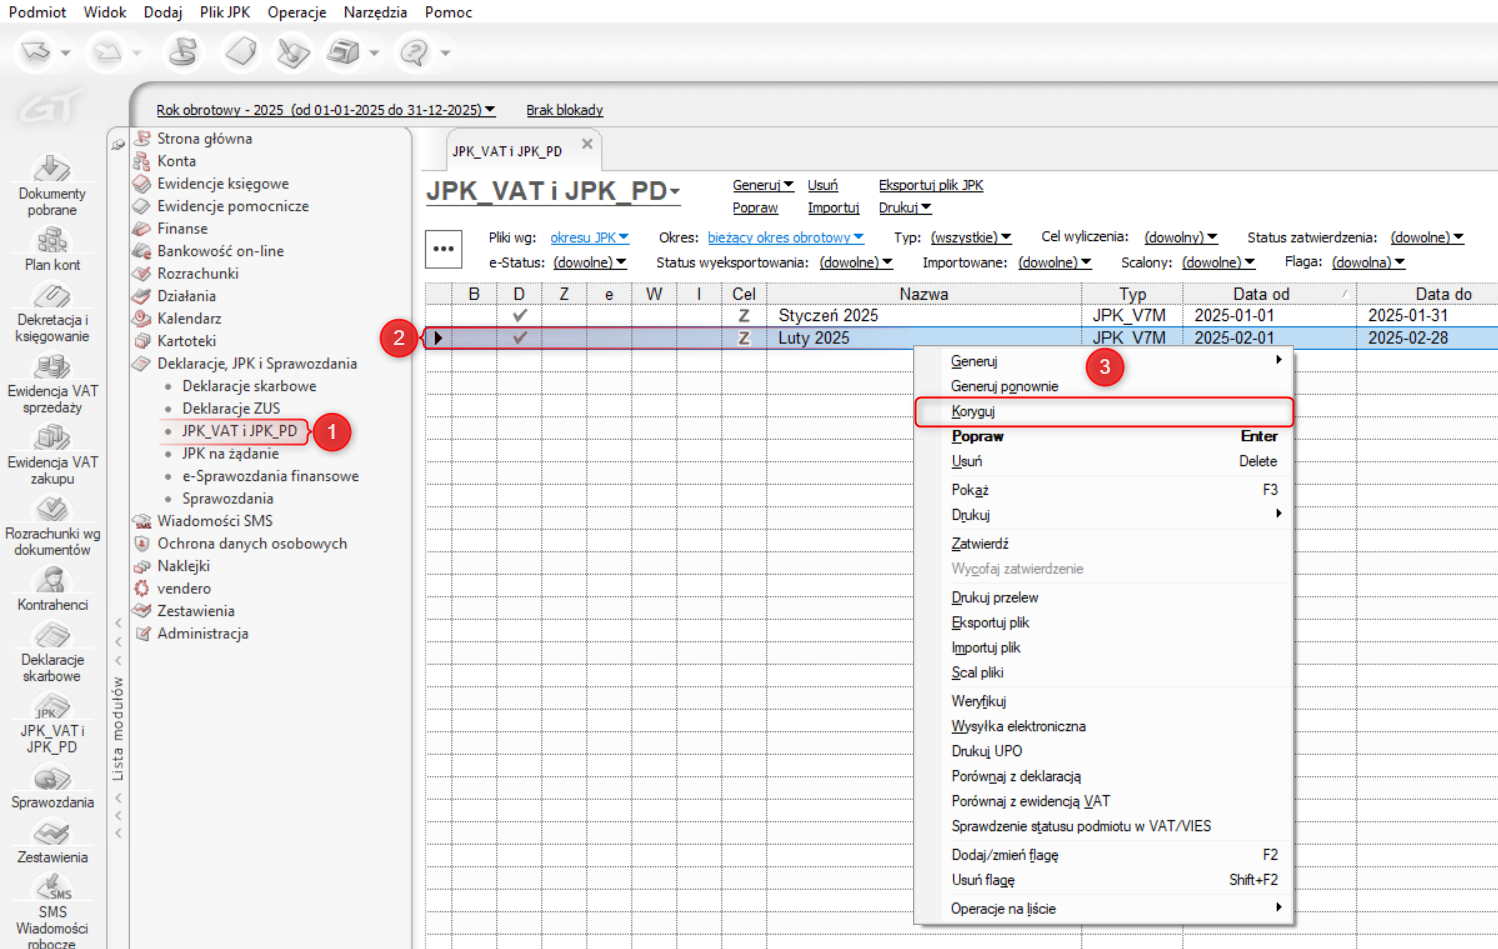Open the Generuj dropdown above the list
Viewport: 1498px width, 949px height.
(x=762, y=185)
